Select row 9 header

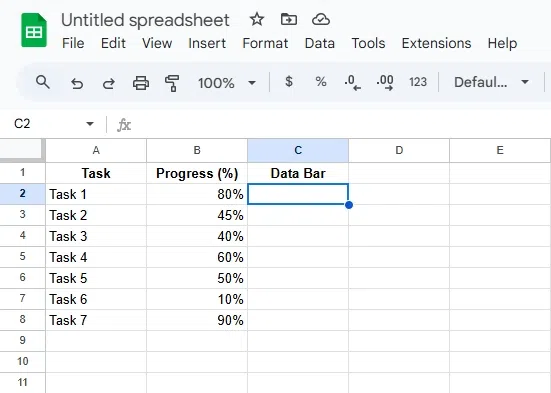22,341
